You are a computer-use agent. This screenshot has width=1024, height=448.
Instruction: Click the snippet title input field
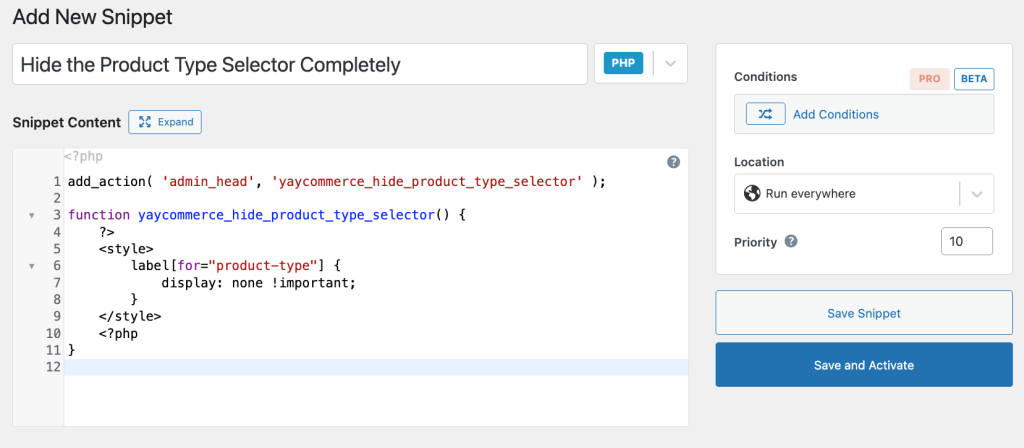(x=300, y=64)
